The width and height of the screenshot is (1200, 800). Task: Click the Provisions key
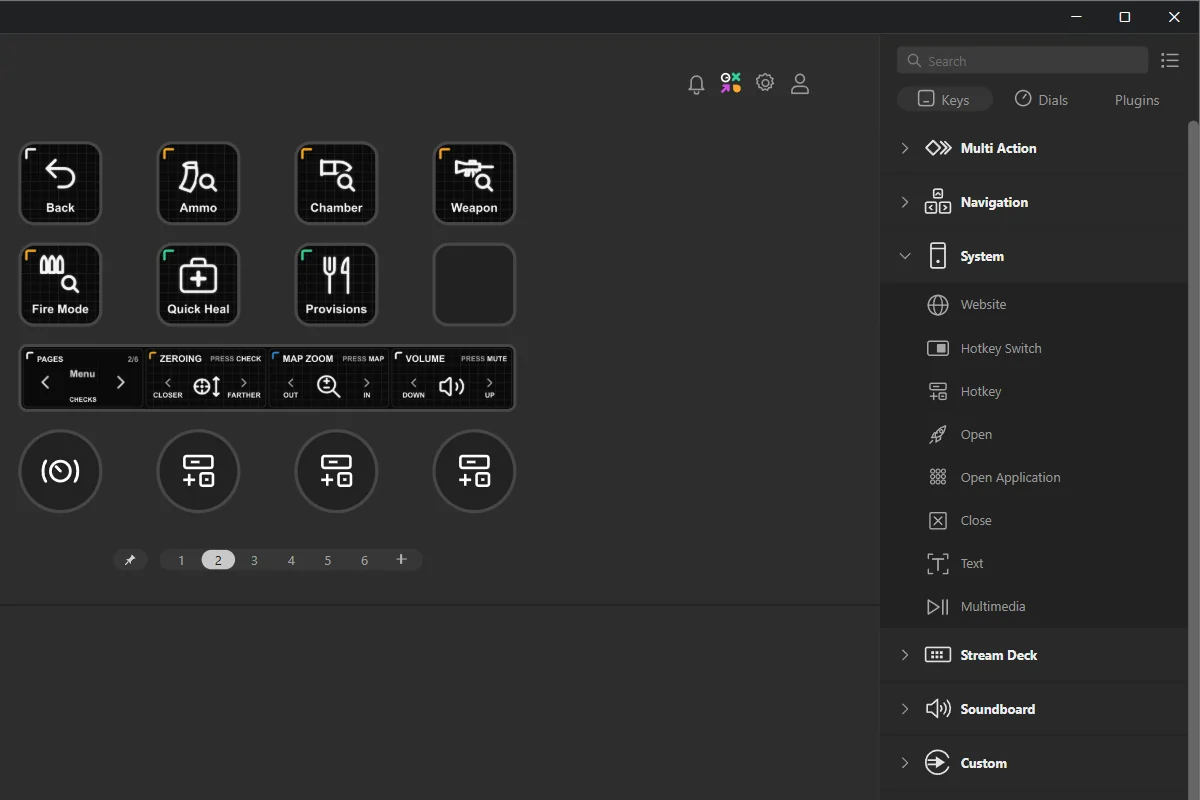coord(336,284)
